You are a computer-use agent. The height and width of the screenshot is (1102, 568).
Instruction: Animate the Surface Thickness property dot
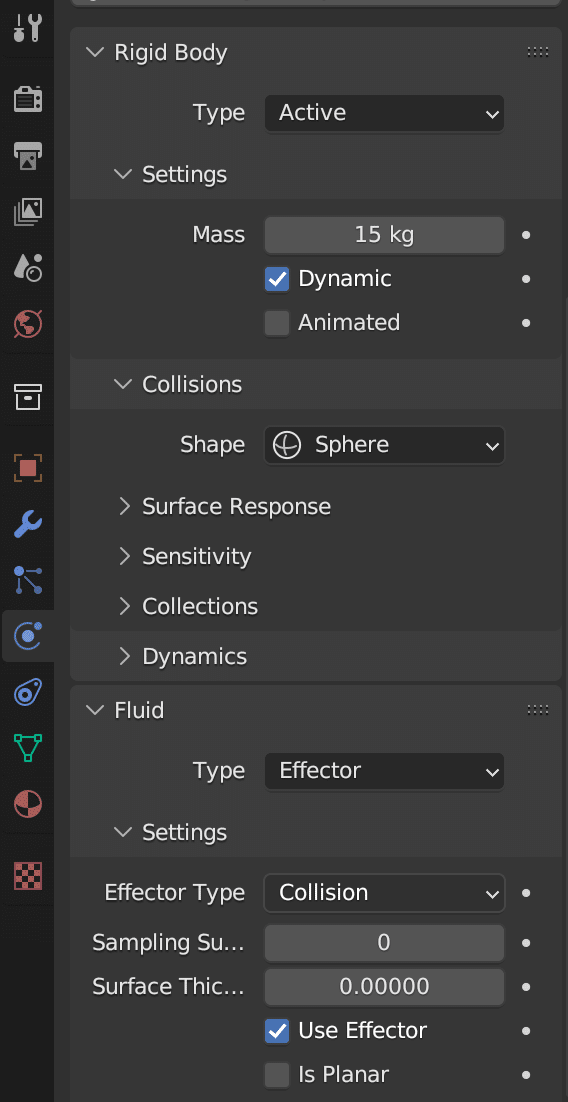tap(526, 987)
